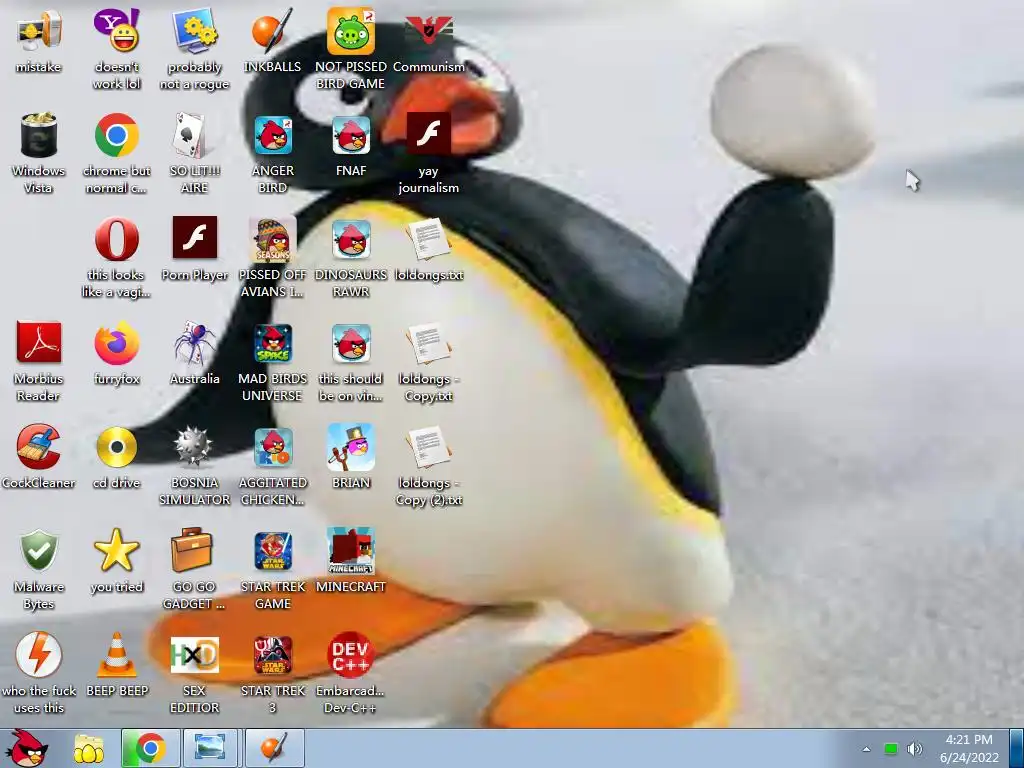Select 'this should be on vin...' icon
The image size is (1024, 768).
tap(351, 343)
